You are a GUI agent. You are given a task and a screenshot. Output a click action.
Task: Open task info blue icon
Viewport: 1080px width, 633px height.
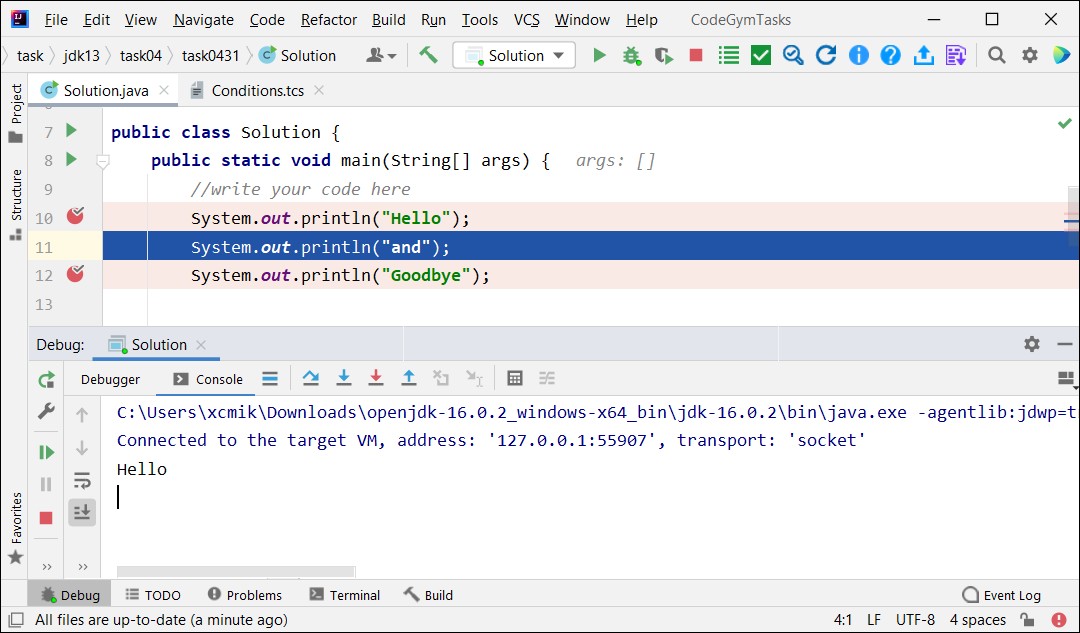pyautogui.click(x=858, y=55)
